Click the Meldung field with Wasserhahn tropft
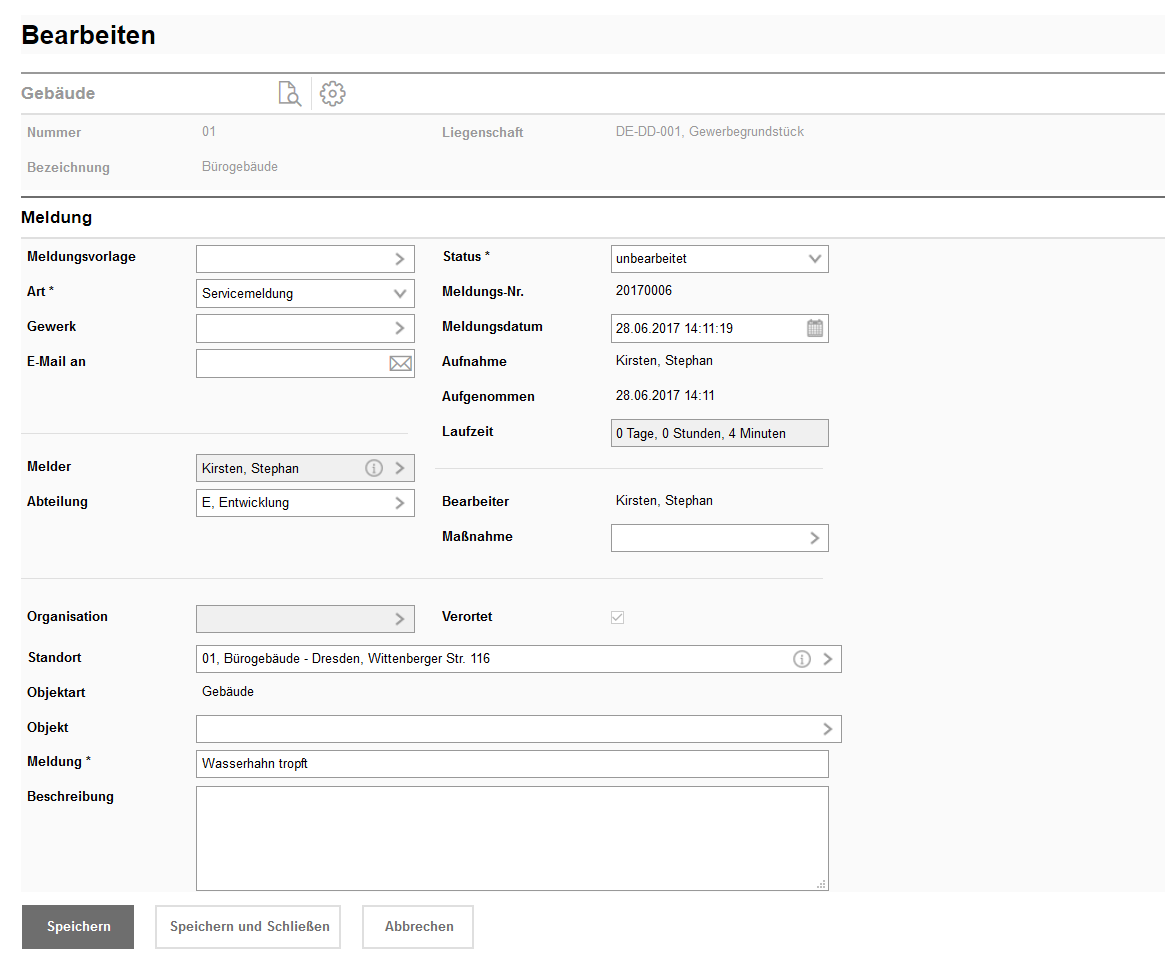Screen dimensions: 1167x964 tap(511, 764)
